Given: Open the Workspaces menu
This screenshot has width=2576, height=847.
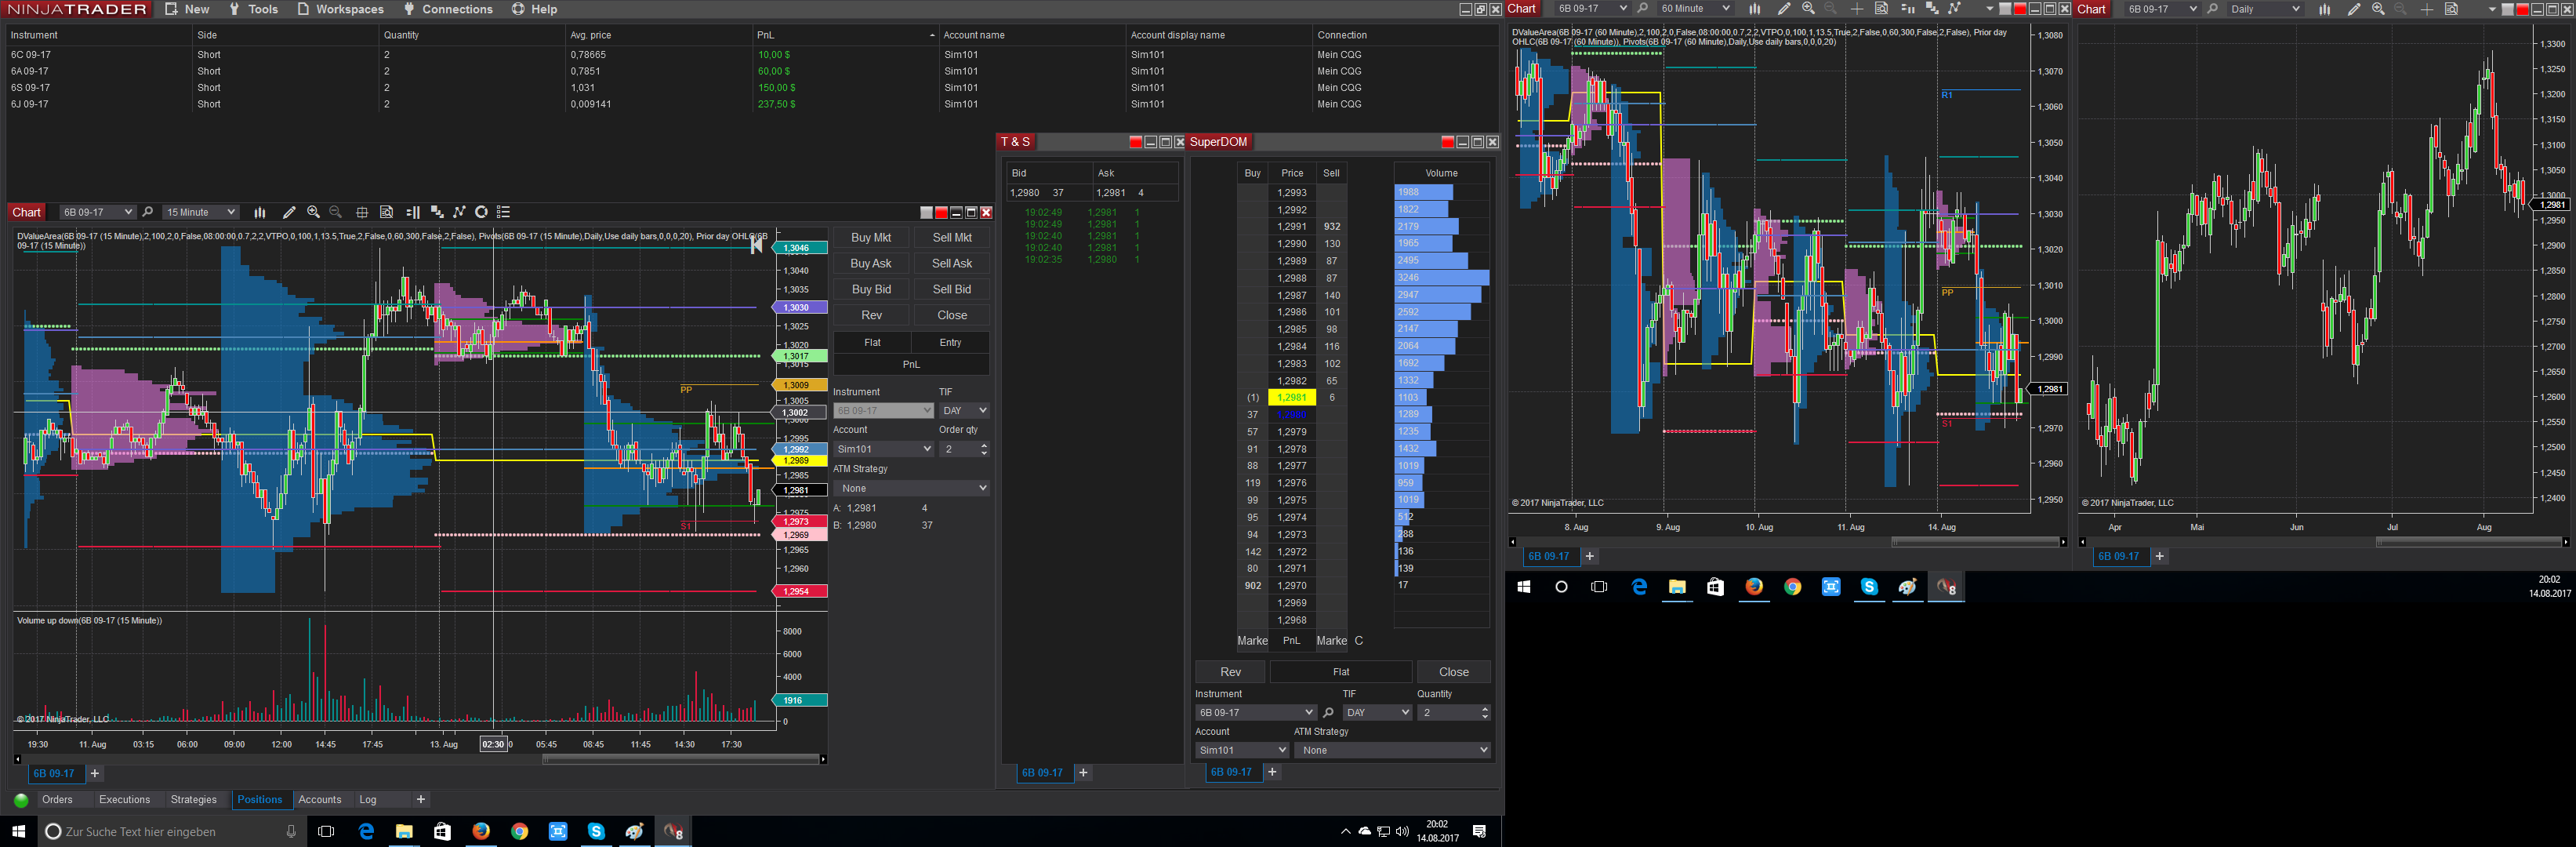Looking at the screenshot, I should tap(340, 9).
